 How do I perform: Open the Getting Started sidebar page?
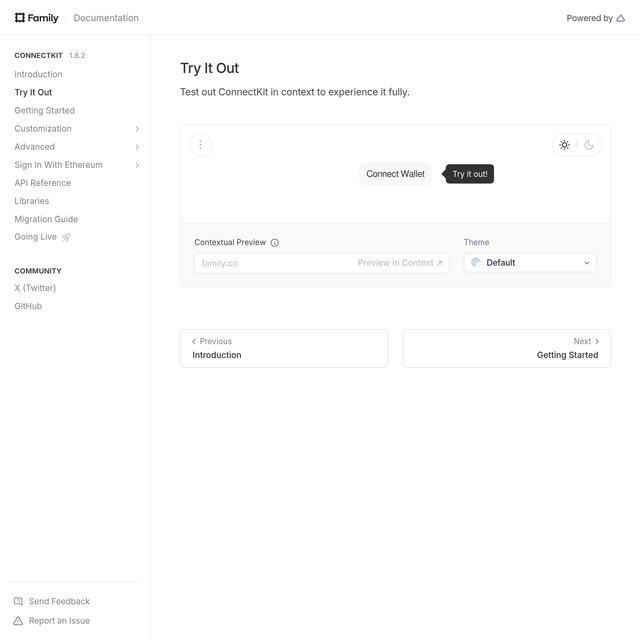click(44, 111)
